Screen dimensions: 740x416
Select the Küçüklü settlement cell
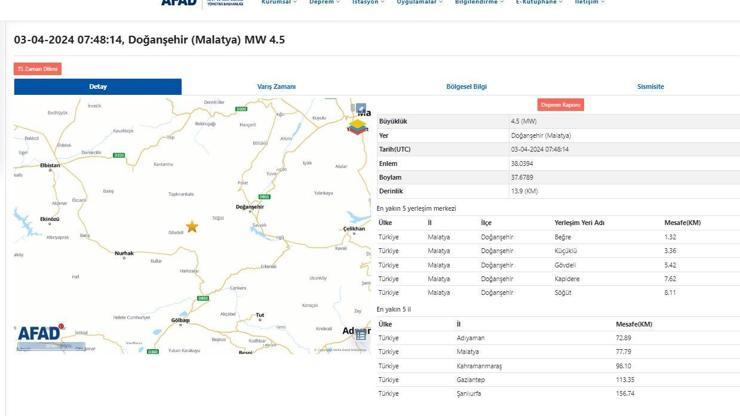click(565, 251)
